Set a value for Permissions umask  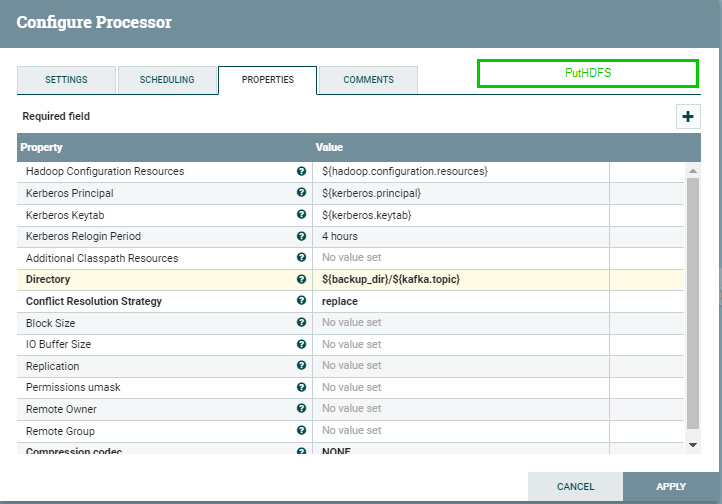(460, 388)
